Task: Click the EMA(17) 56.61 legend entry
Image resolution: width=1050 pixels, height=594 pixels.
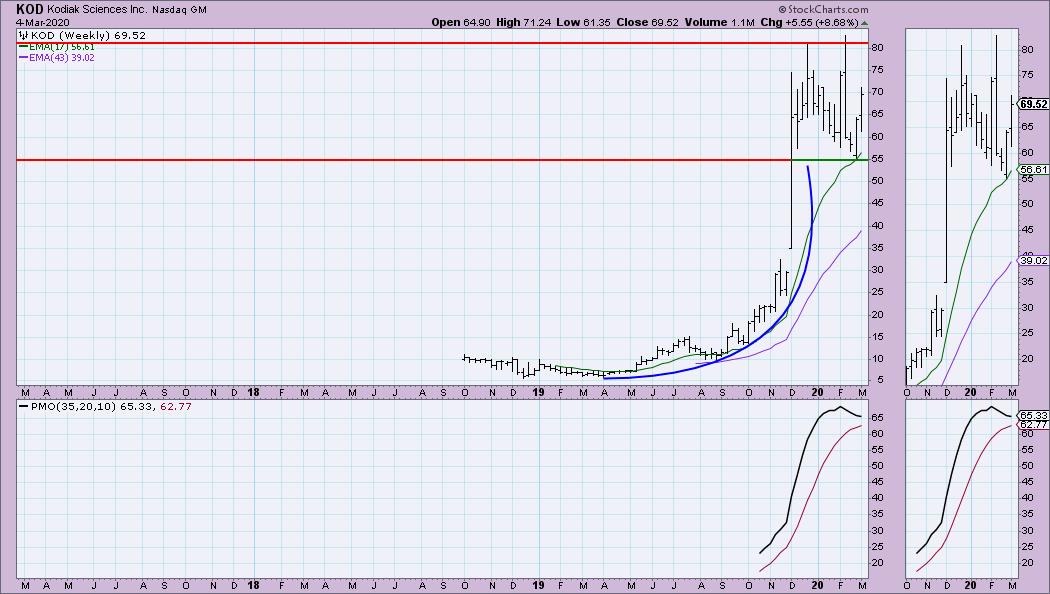Action: tap(57, 47)
